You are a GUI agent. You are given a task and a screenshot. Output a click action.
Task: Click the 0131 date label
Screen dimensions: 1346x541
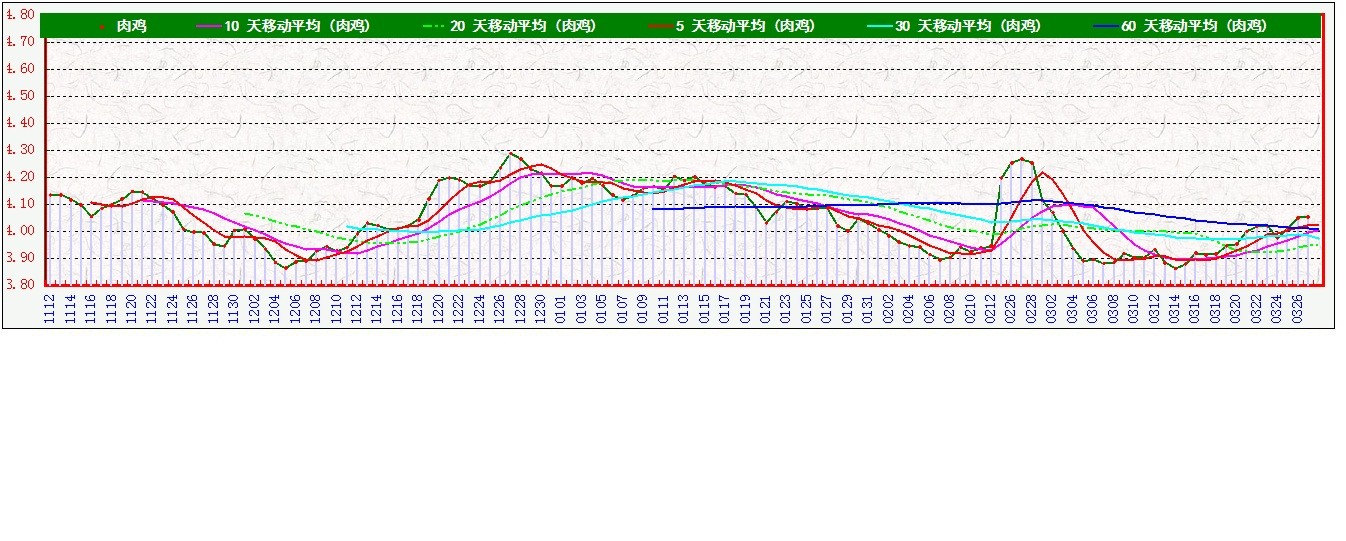[x=867, y=307]
